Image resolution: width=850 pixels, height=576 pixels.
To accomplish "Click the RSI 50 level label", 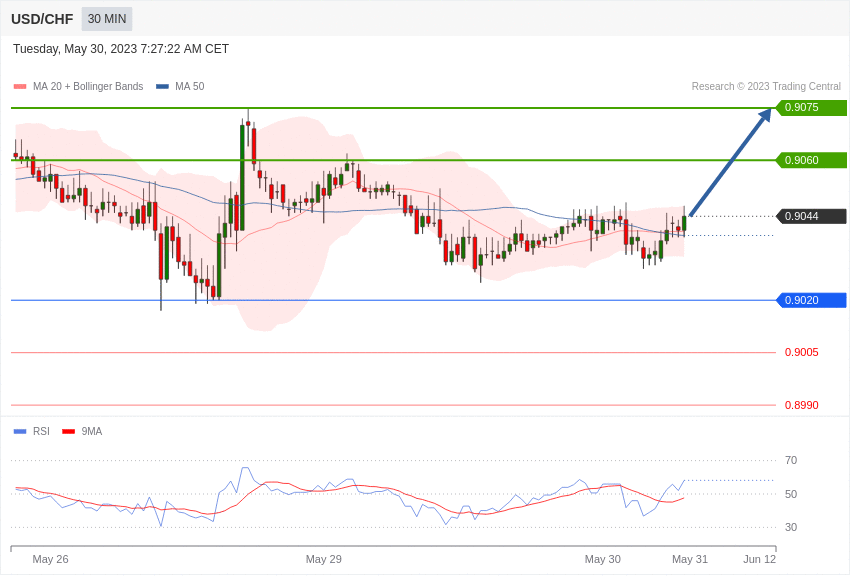I will coord(791,494).
